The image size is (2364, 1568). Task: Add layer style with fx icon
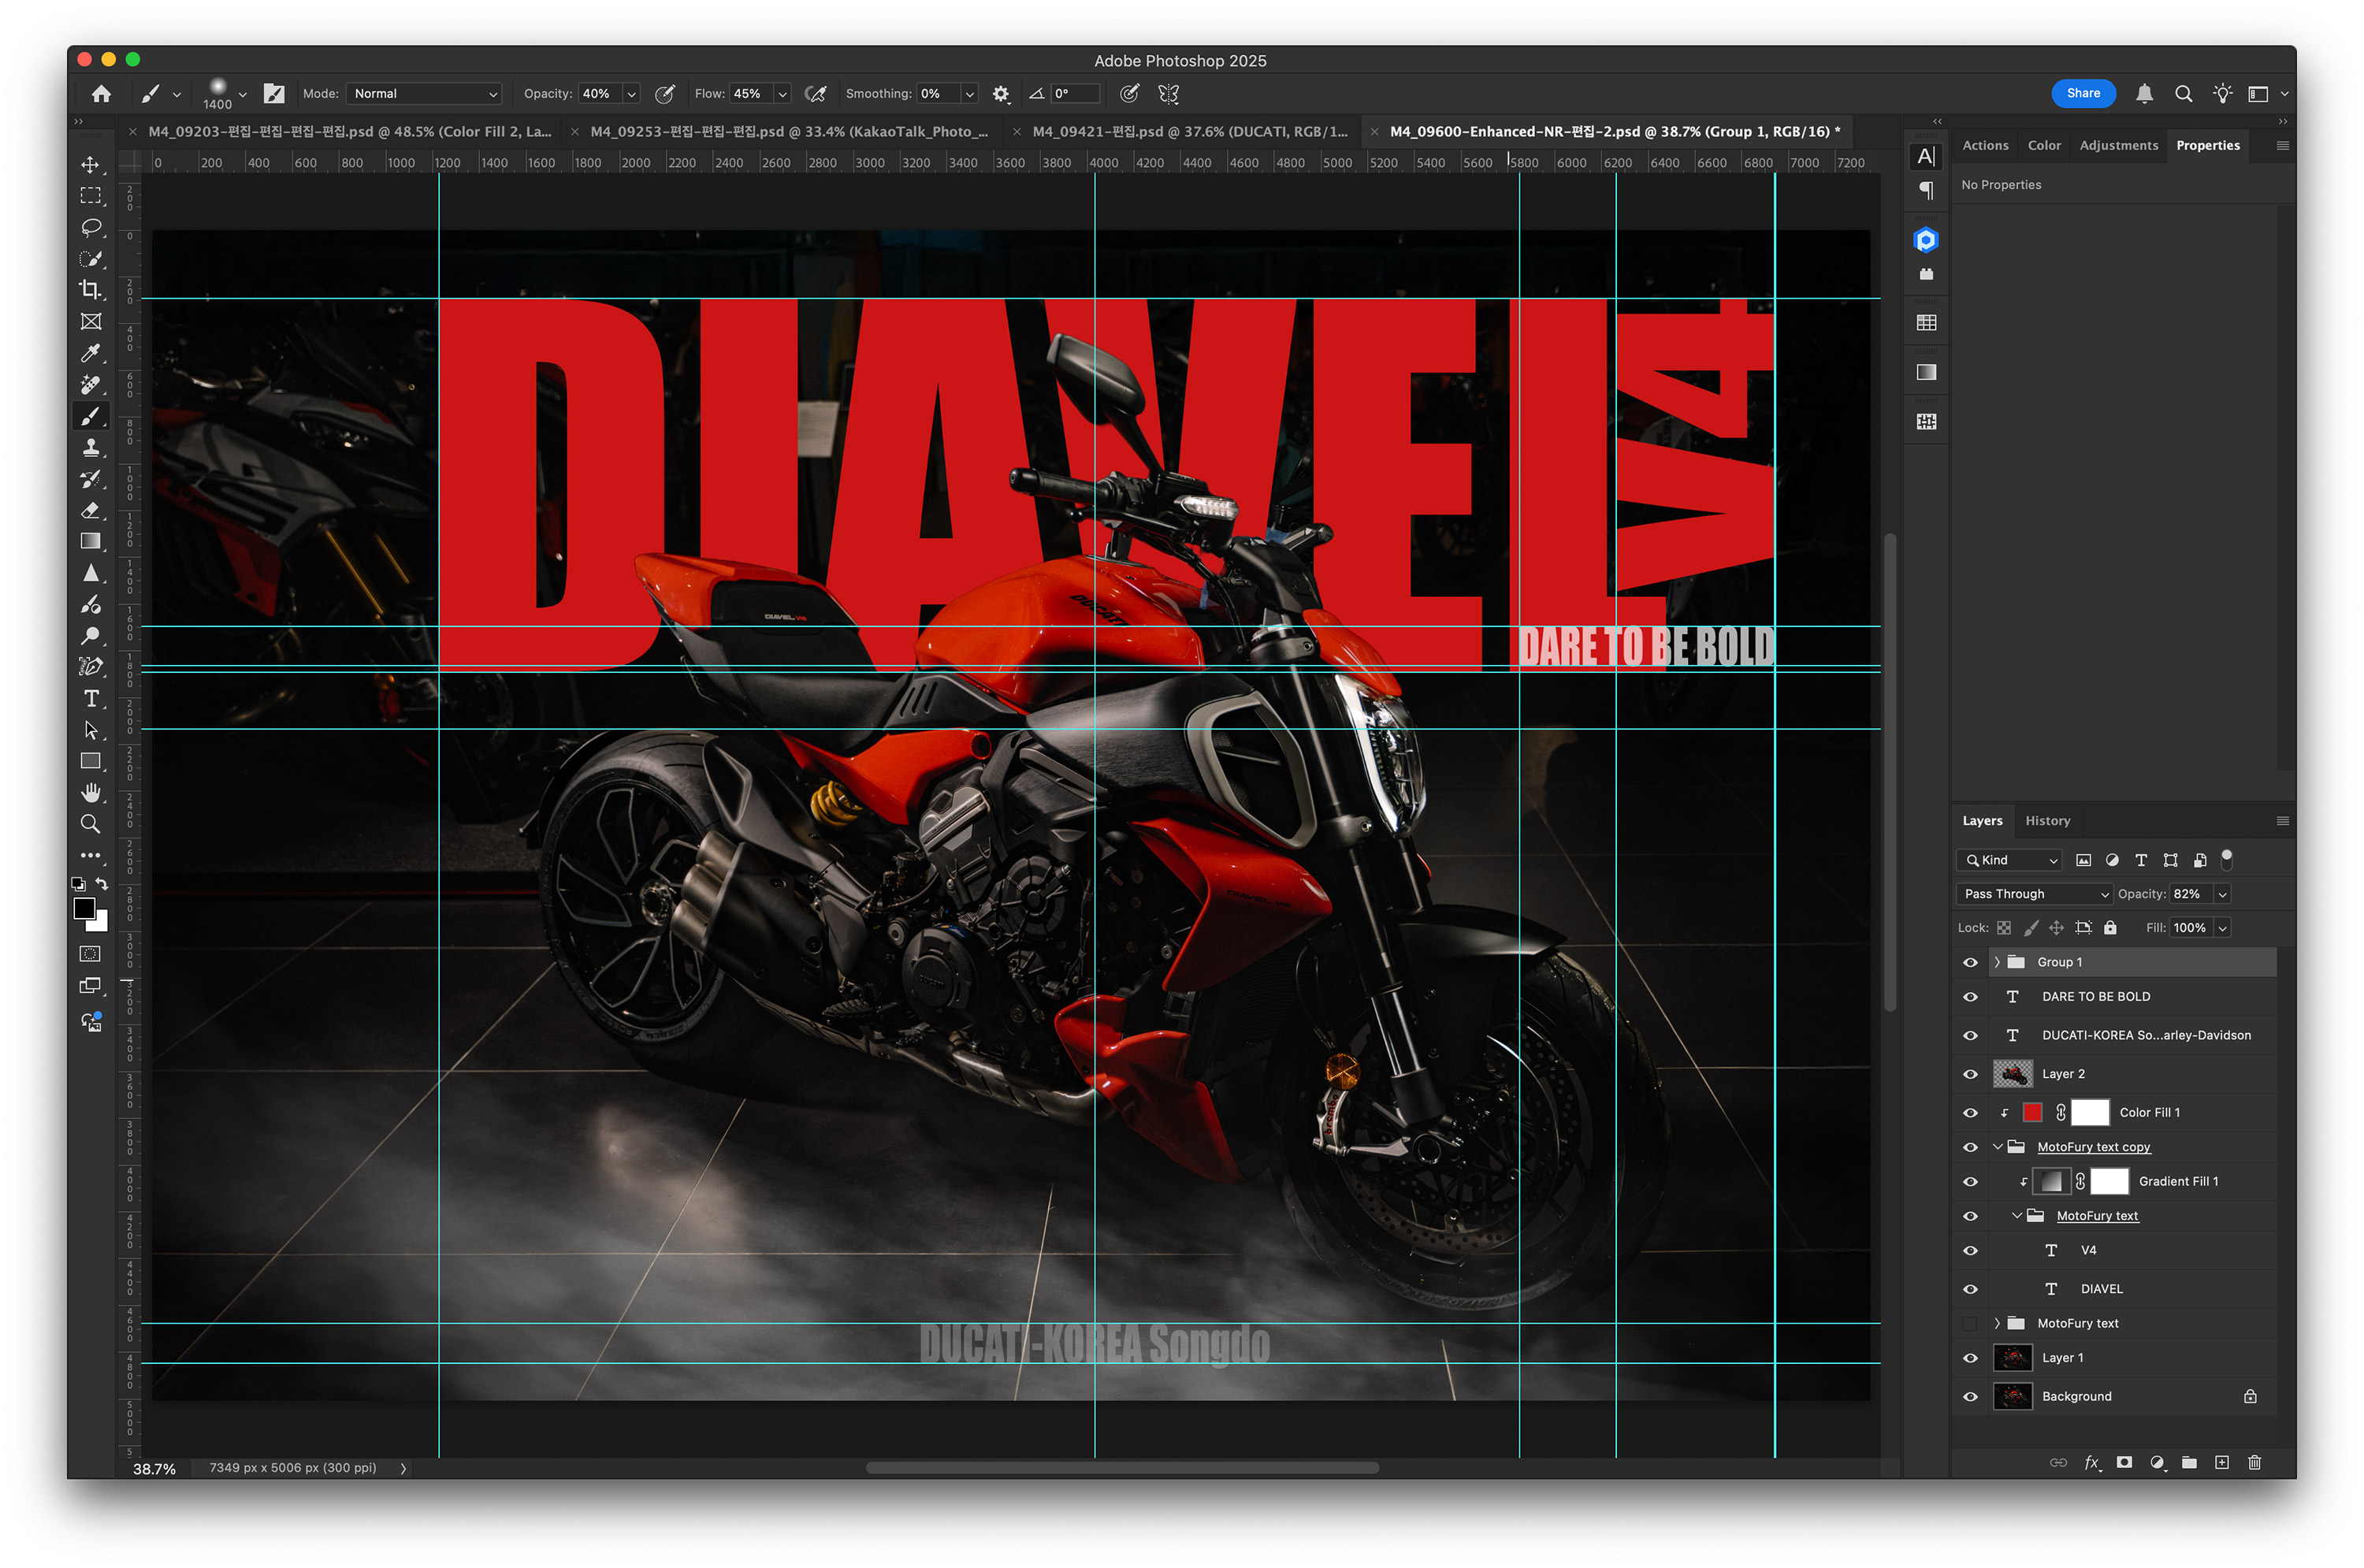[x=2092, y=1463]
